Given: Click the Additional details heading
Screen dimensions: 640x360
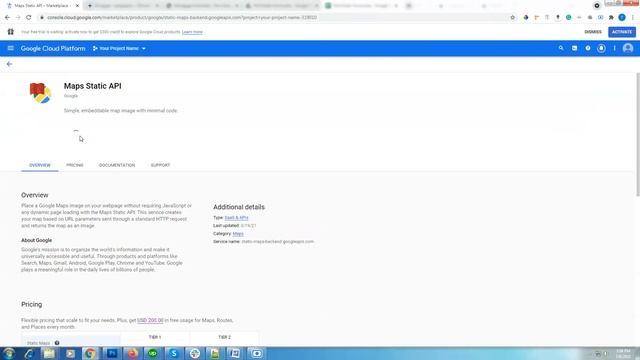Looking at the screenshot, I should tap(239, 207).
